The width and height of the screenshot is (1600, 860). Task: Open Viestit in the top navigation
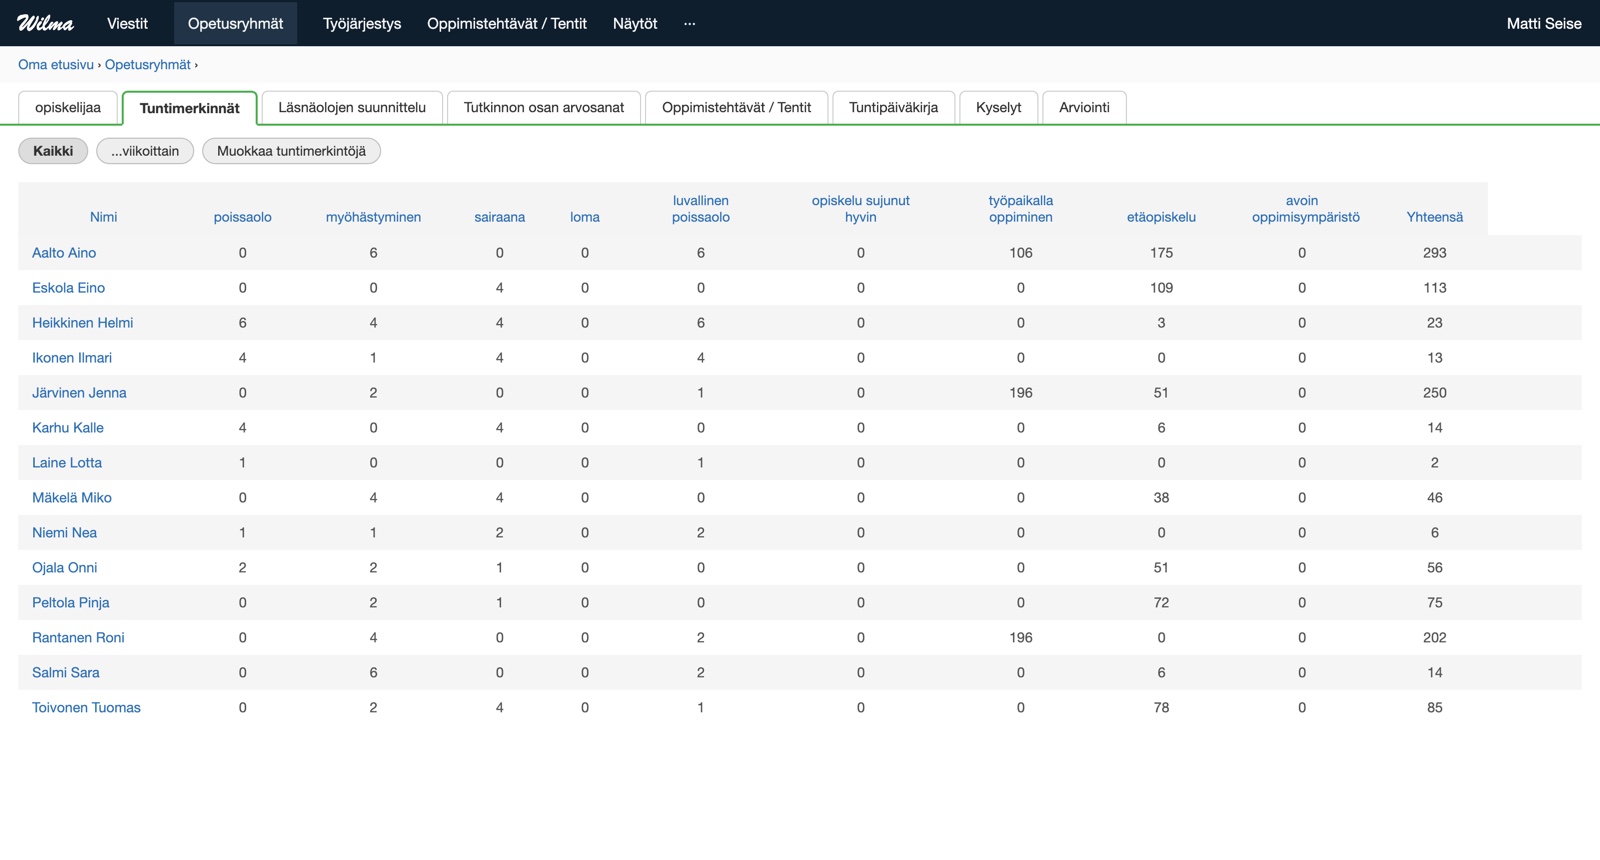127,23
